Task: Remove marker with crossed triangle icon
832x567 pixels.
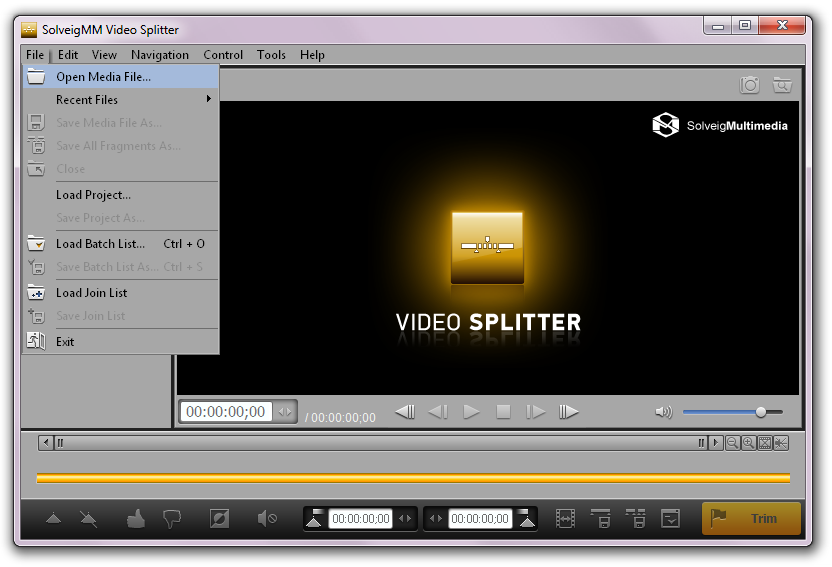Action: (x=88, y=518)
